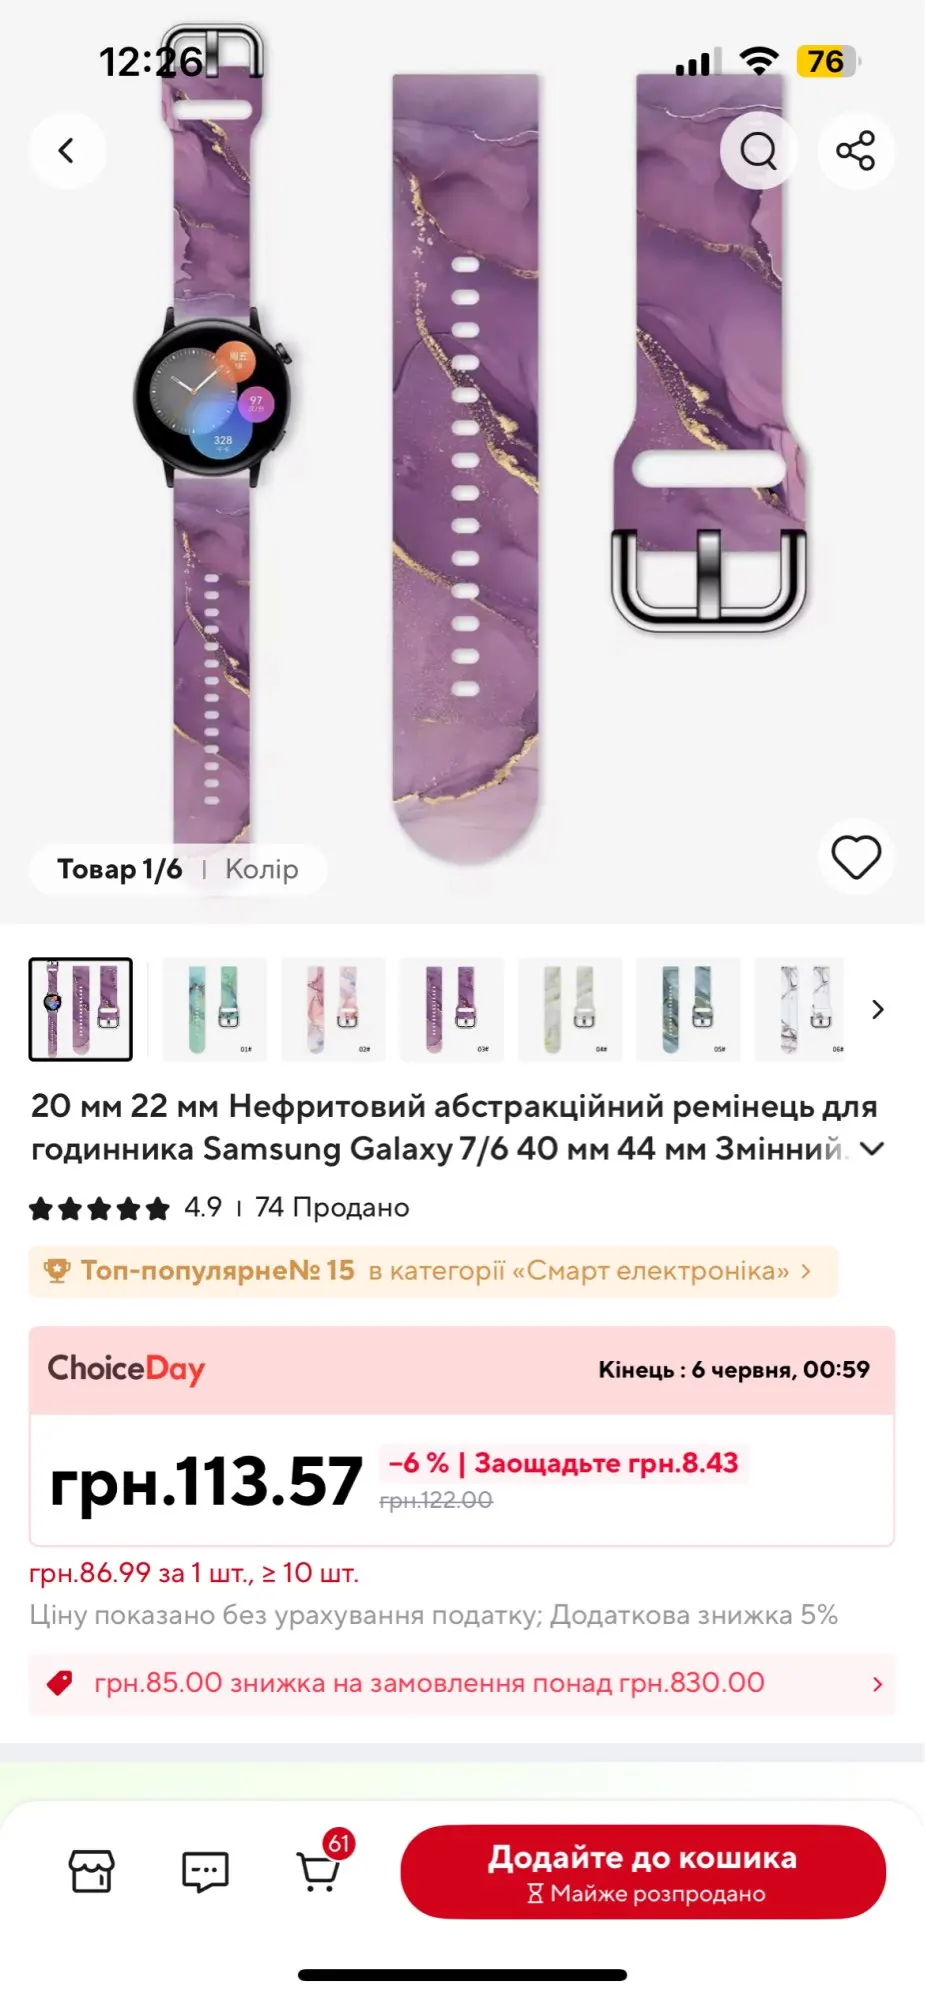Image resolution: width=925 pixels, height=2000 pixels.
Task: Expand the full product title
Action: point(872,1149)
